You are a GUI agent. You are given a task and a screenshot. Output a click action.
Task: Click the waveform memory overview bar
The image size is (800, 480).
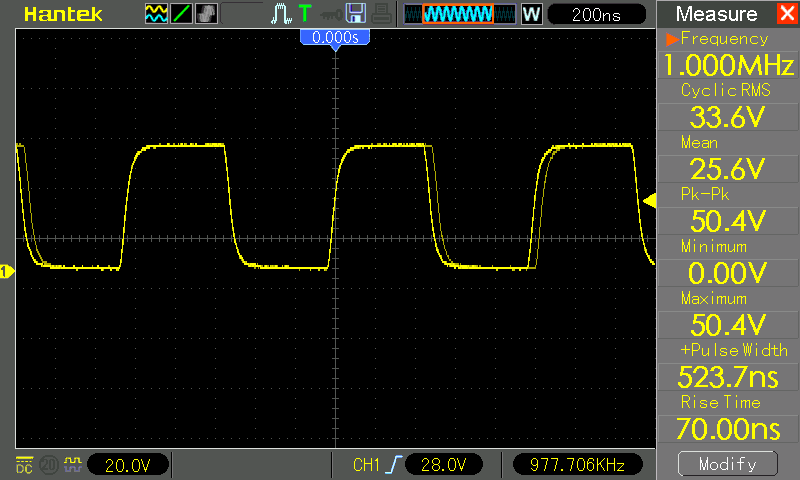[x=460, y=14]
